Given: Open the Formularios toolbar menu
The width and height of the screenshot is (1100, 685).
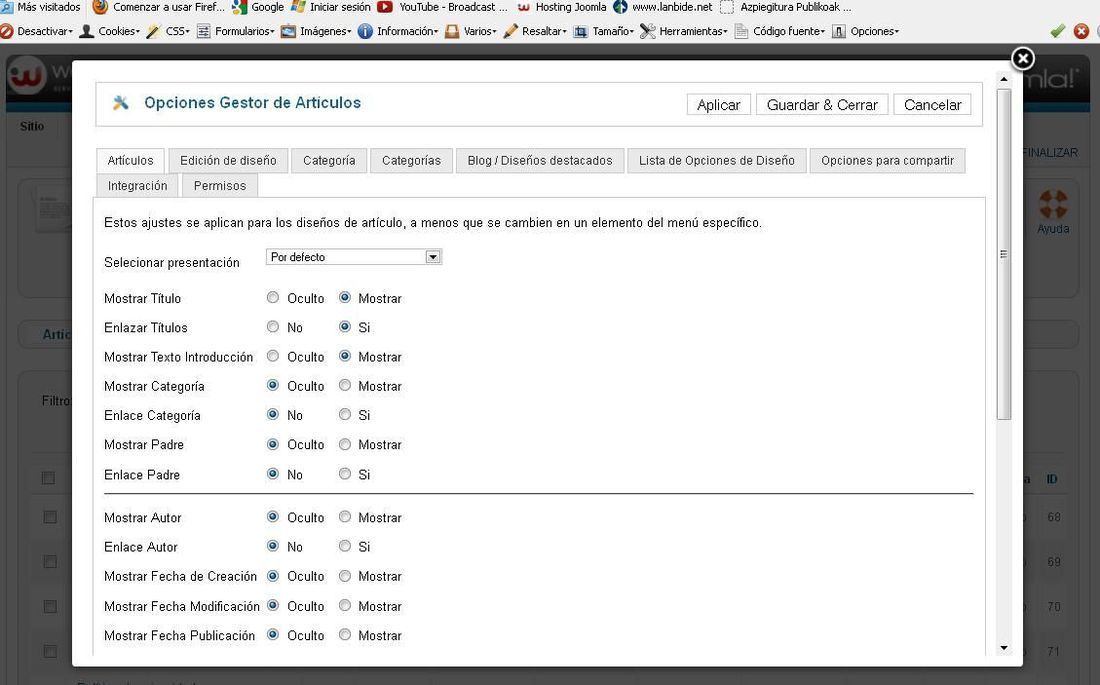Looking at the screenshot, I should click(x=235, y=31).
